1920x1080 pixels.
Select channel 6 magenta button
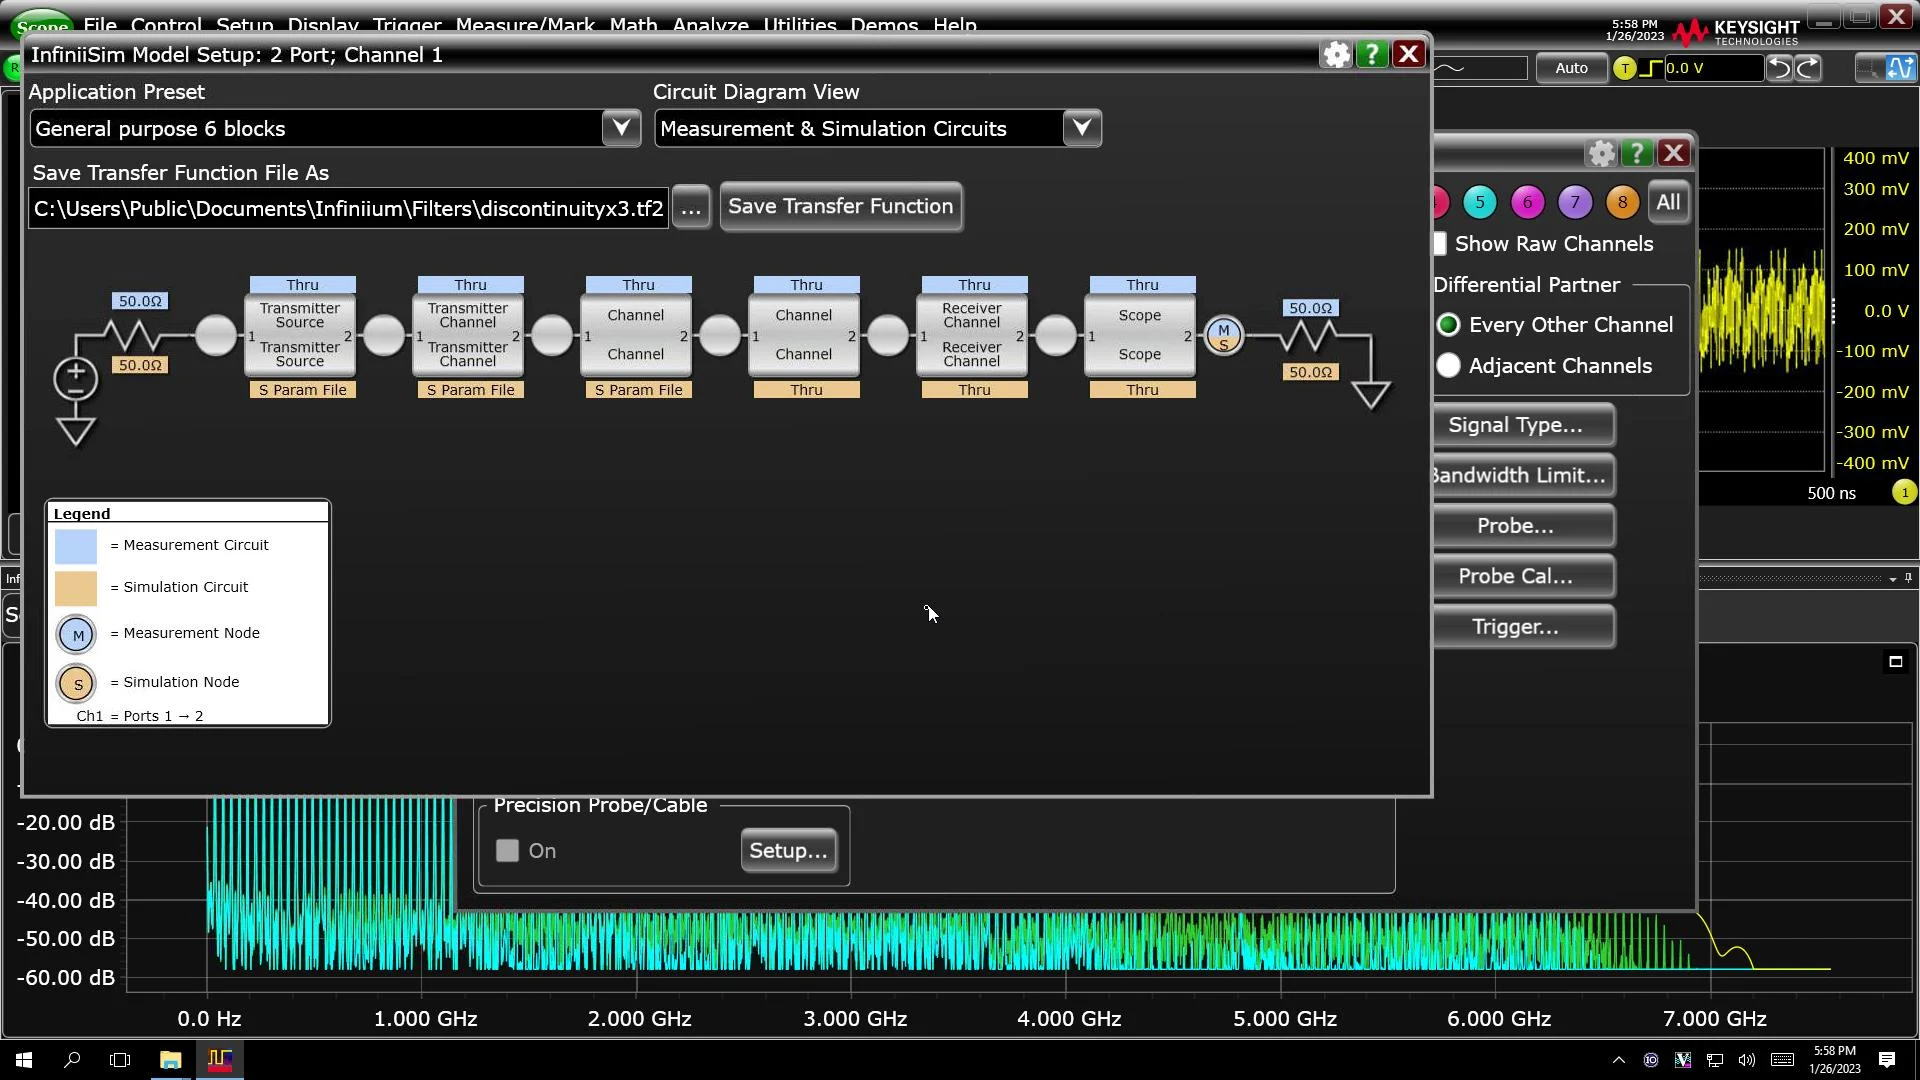[x=1527, y=203]
